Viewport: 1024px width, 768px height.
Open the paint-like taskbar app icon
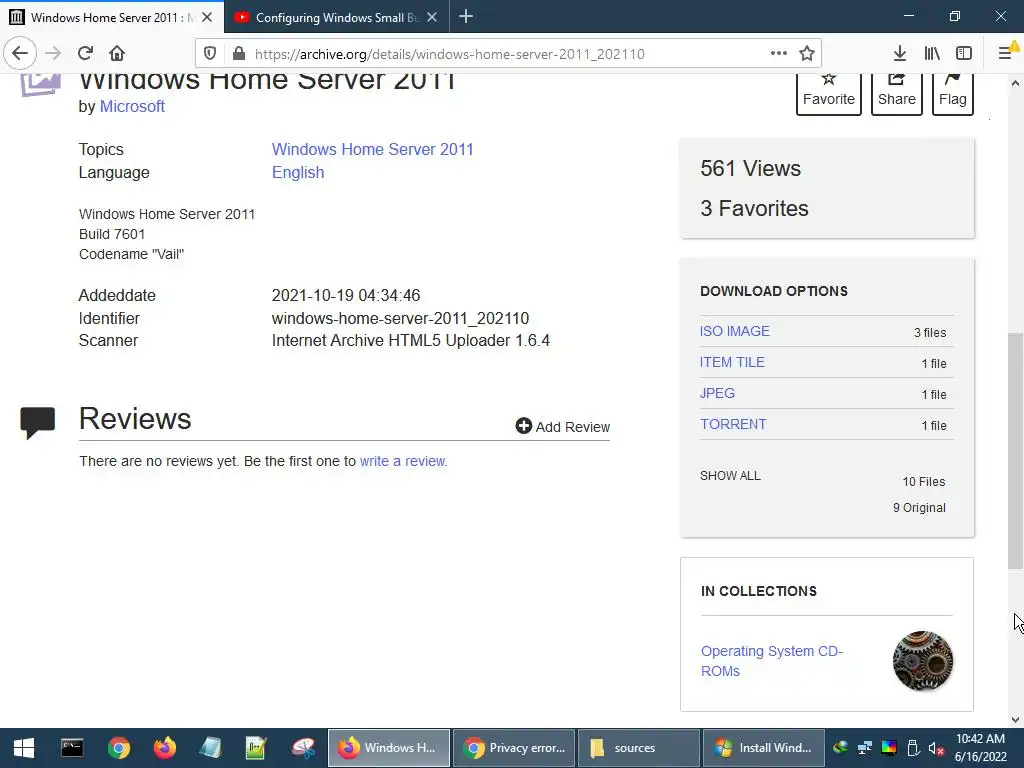303,748
